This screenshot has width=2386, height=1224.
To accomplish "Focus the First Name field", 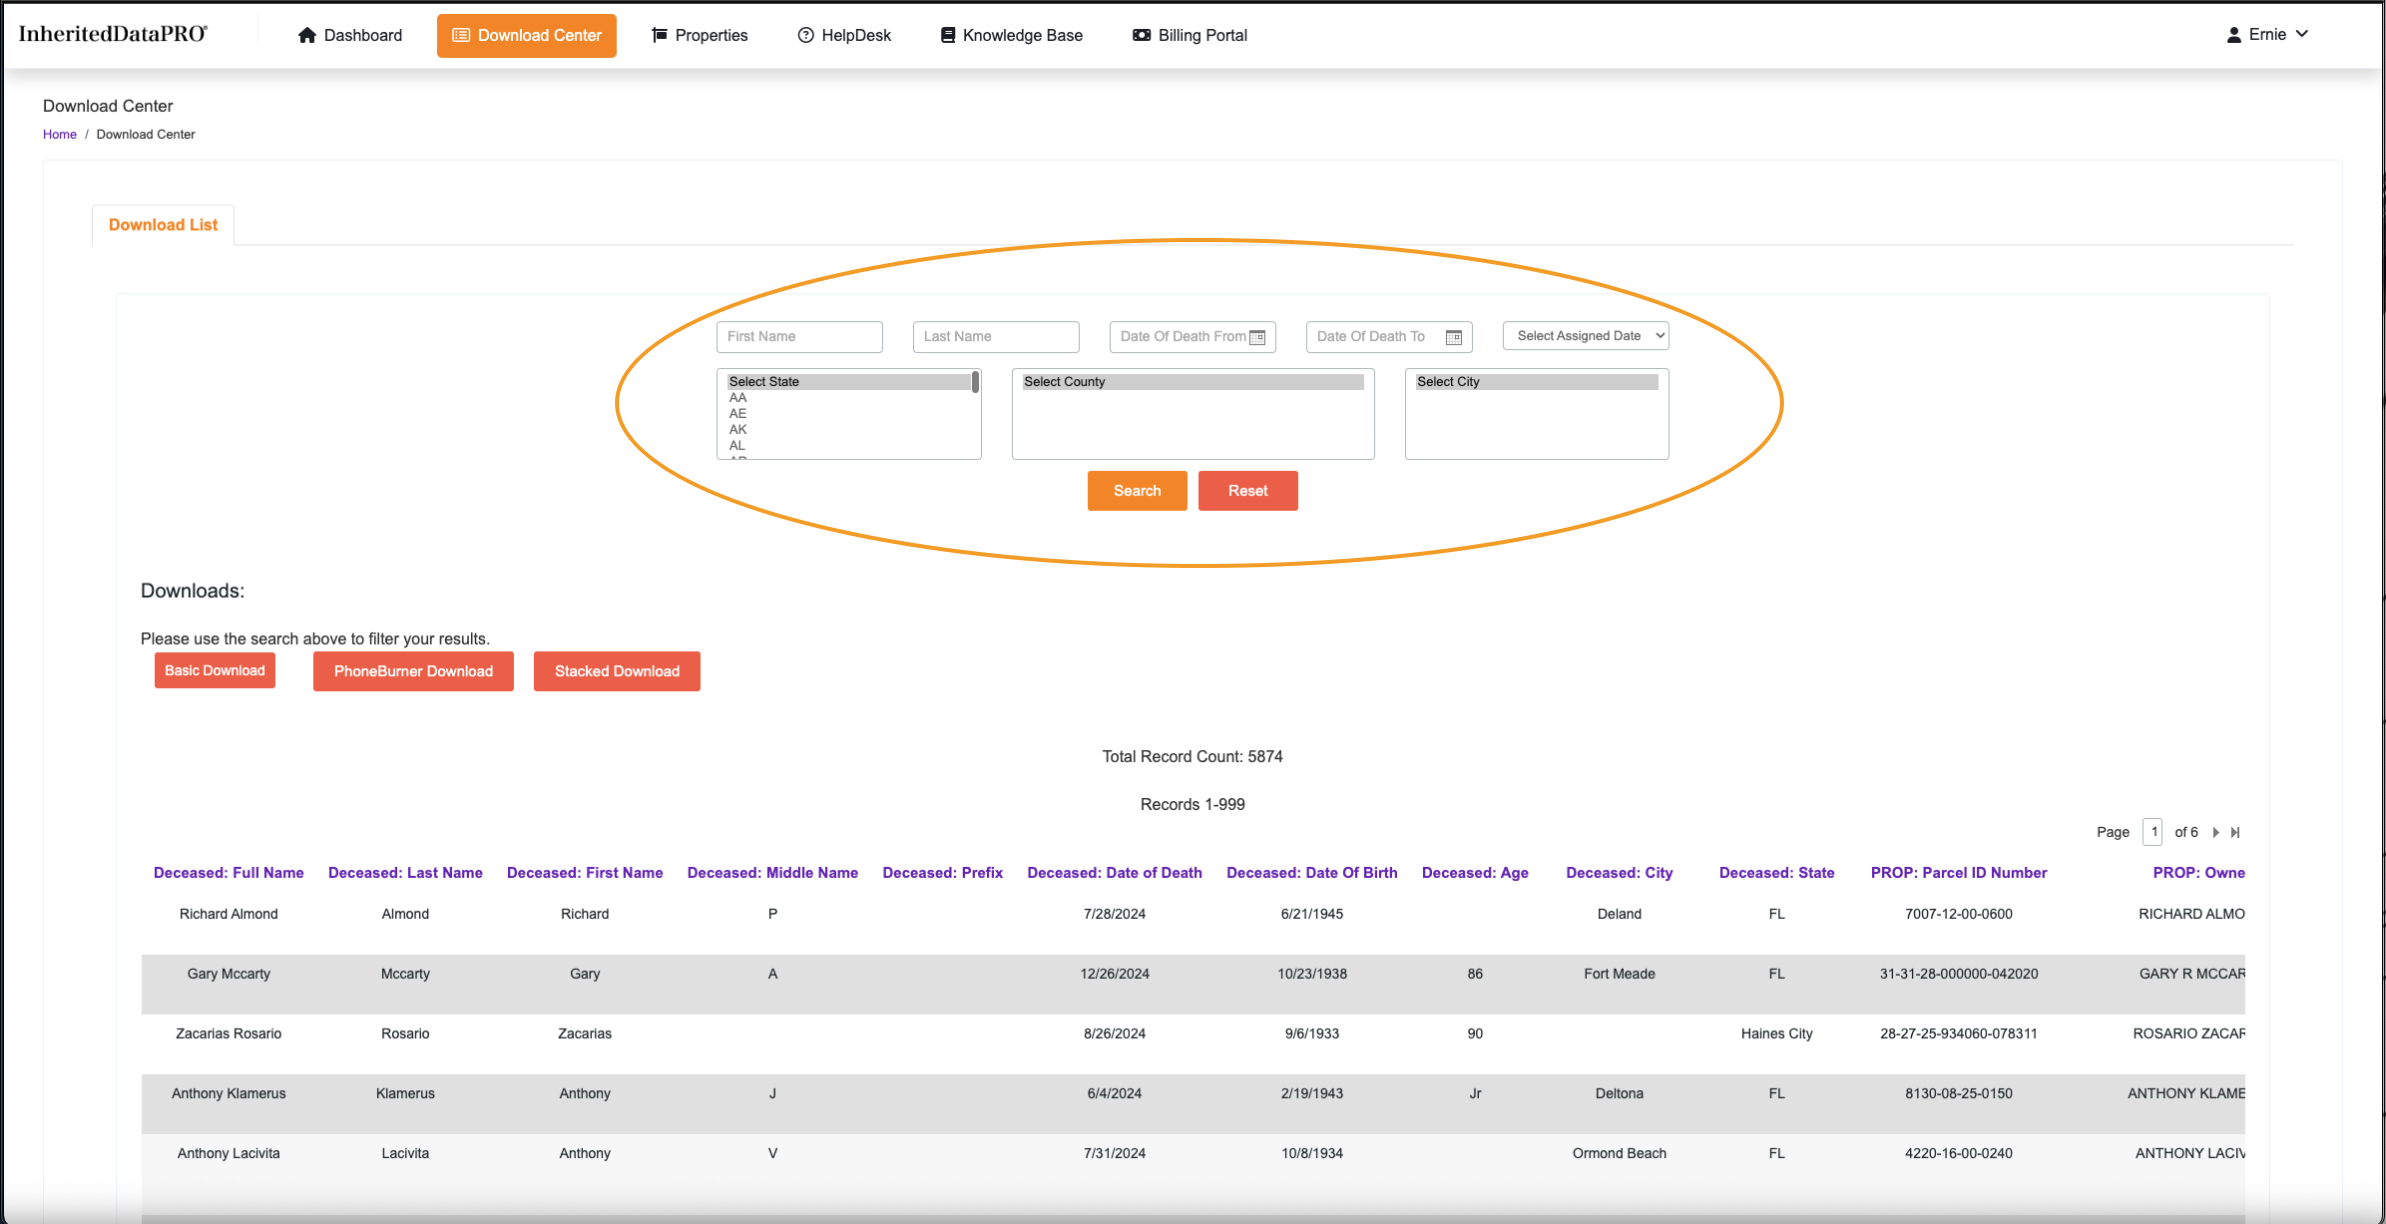I will pyautogui.click(x=799, y=337).
